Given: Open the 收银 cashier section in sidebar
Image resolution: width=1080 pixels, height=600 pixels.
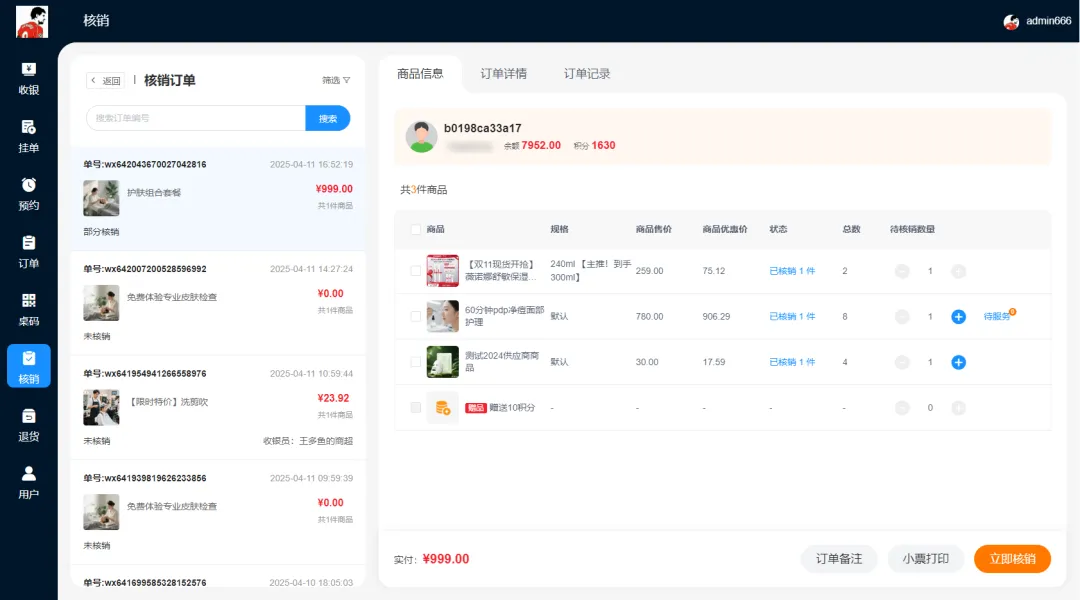Looking at the screenshot, I should tap(28, 79).
